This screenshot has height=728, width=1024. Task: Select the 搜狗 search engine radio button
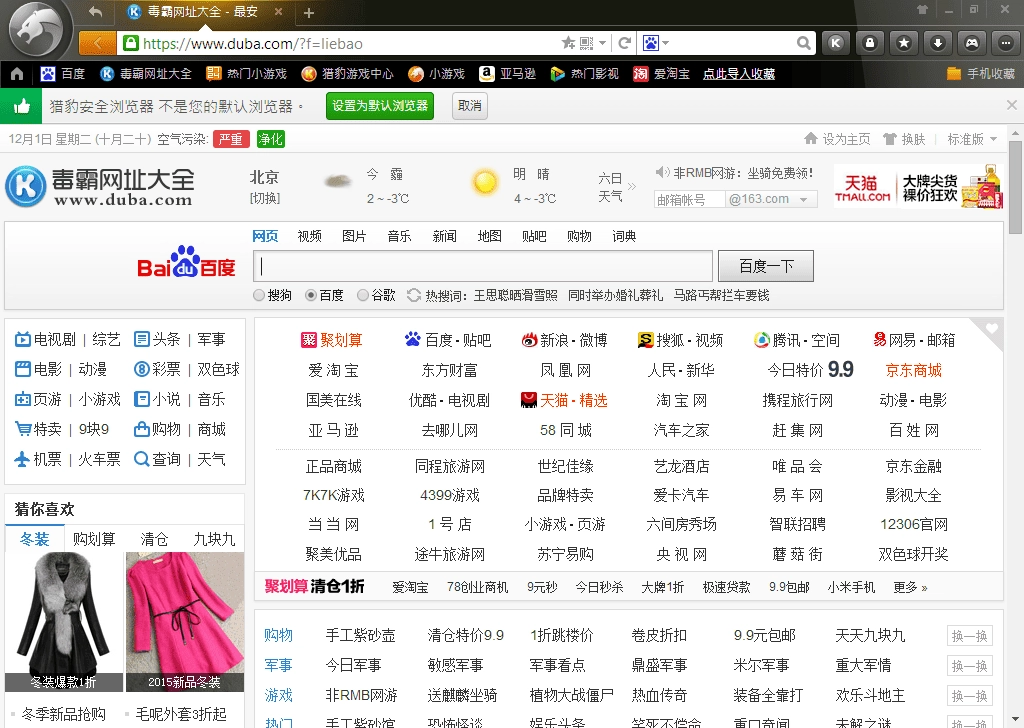click(259, 295)
